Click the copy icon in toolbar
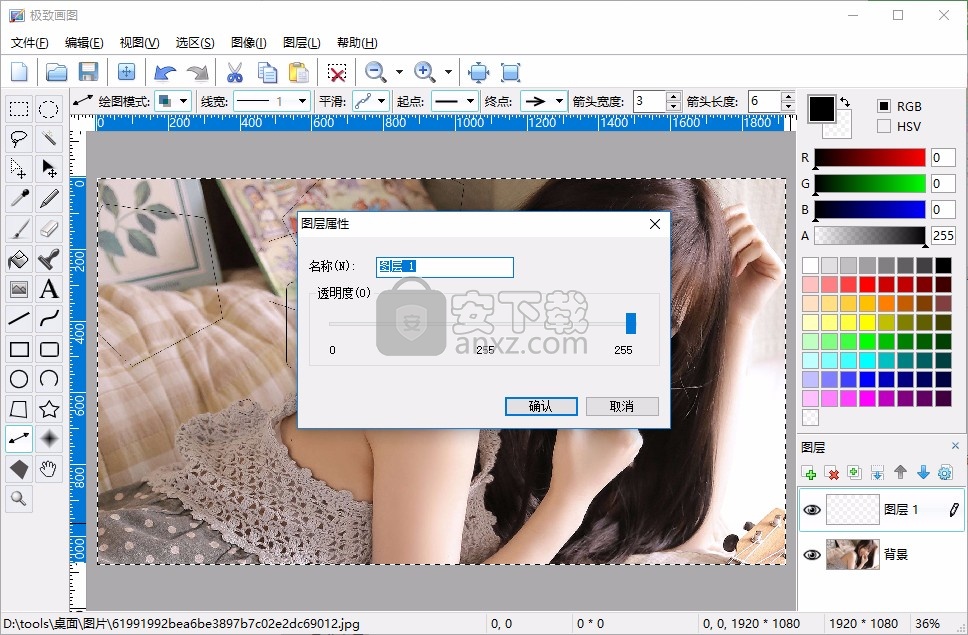 [267, 72]
